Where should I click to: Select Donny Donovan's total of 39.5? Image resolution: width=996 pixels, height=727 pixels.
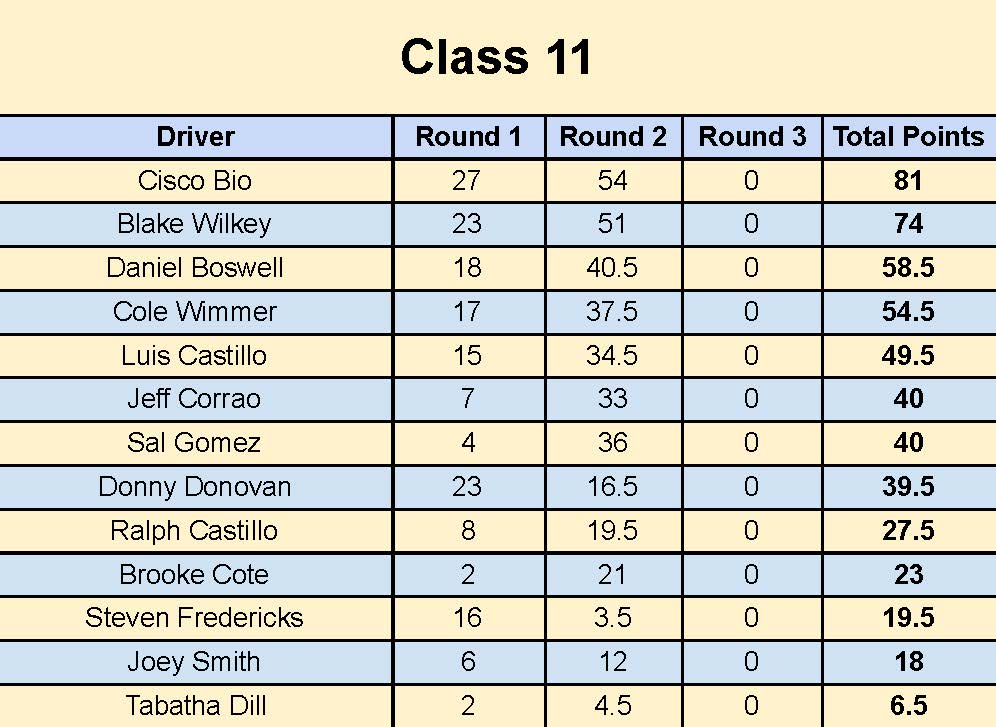[908, 487]
